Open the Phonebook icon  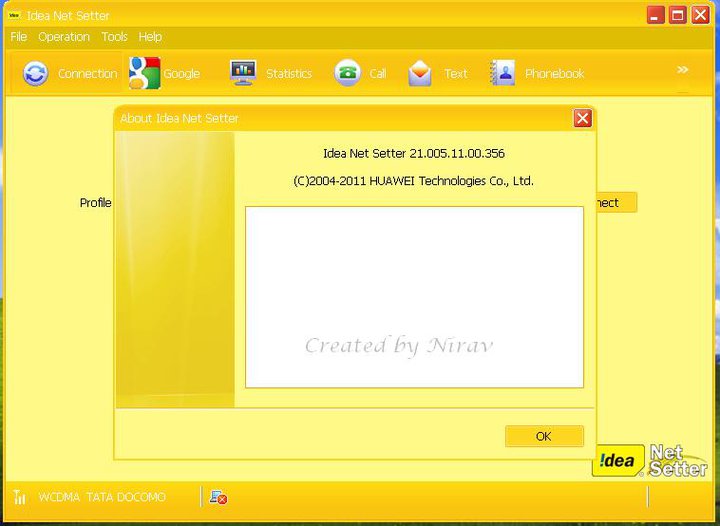502,73
